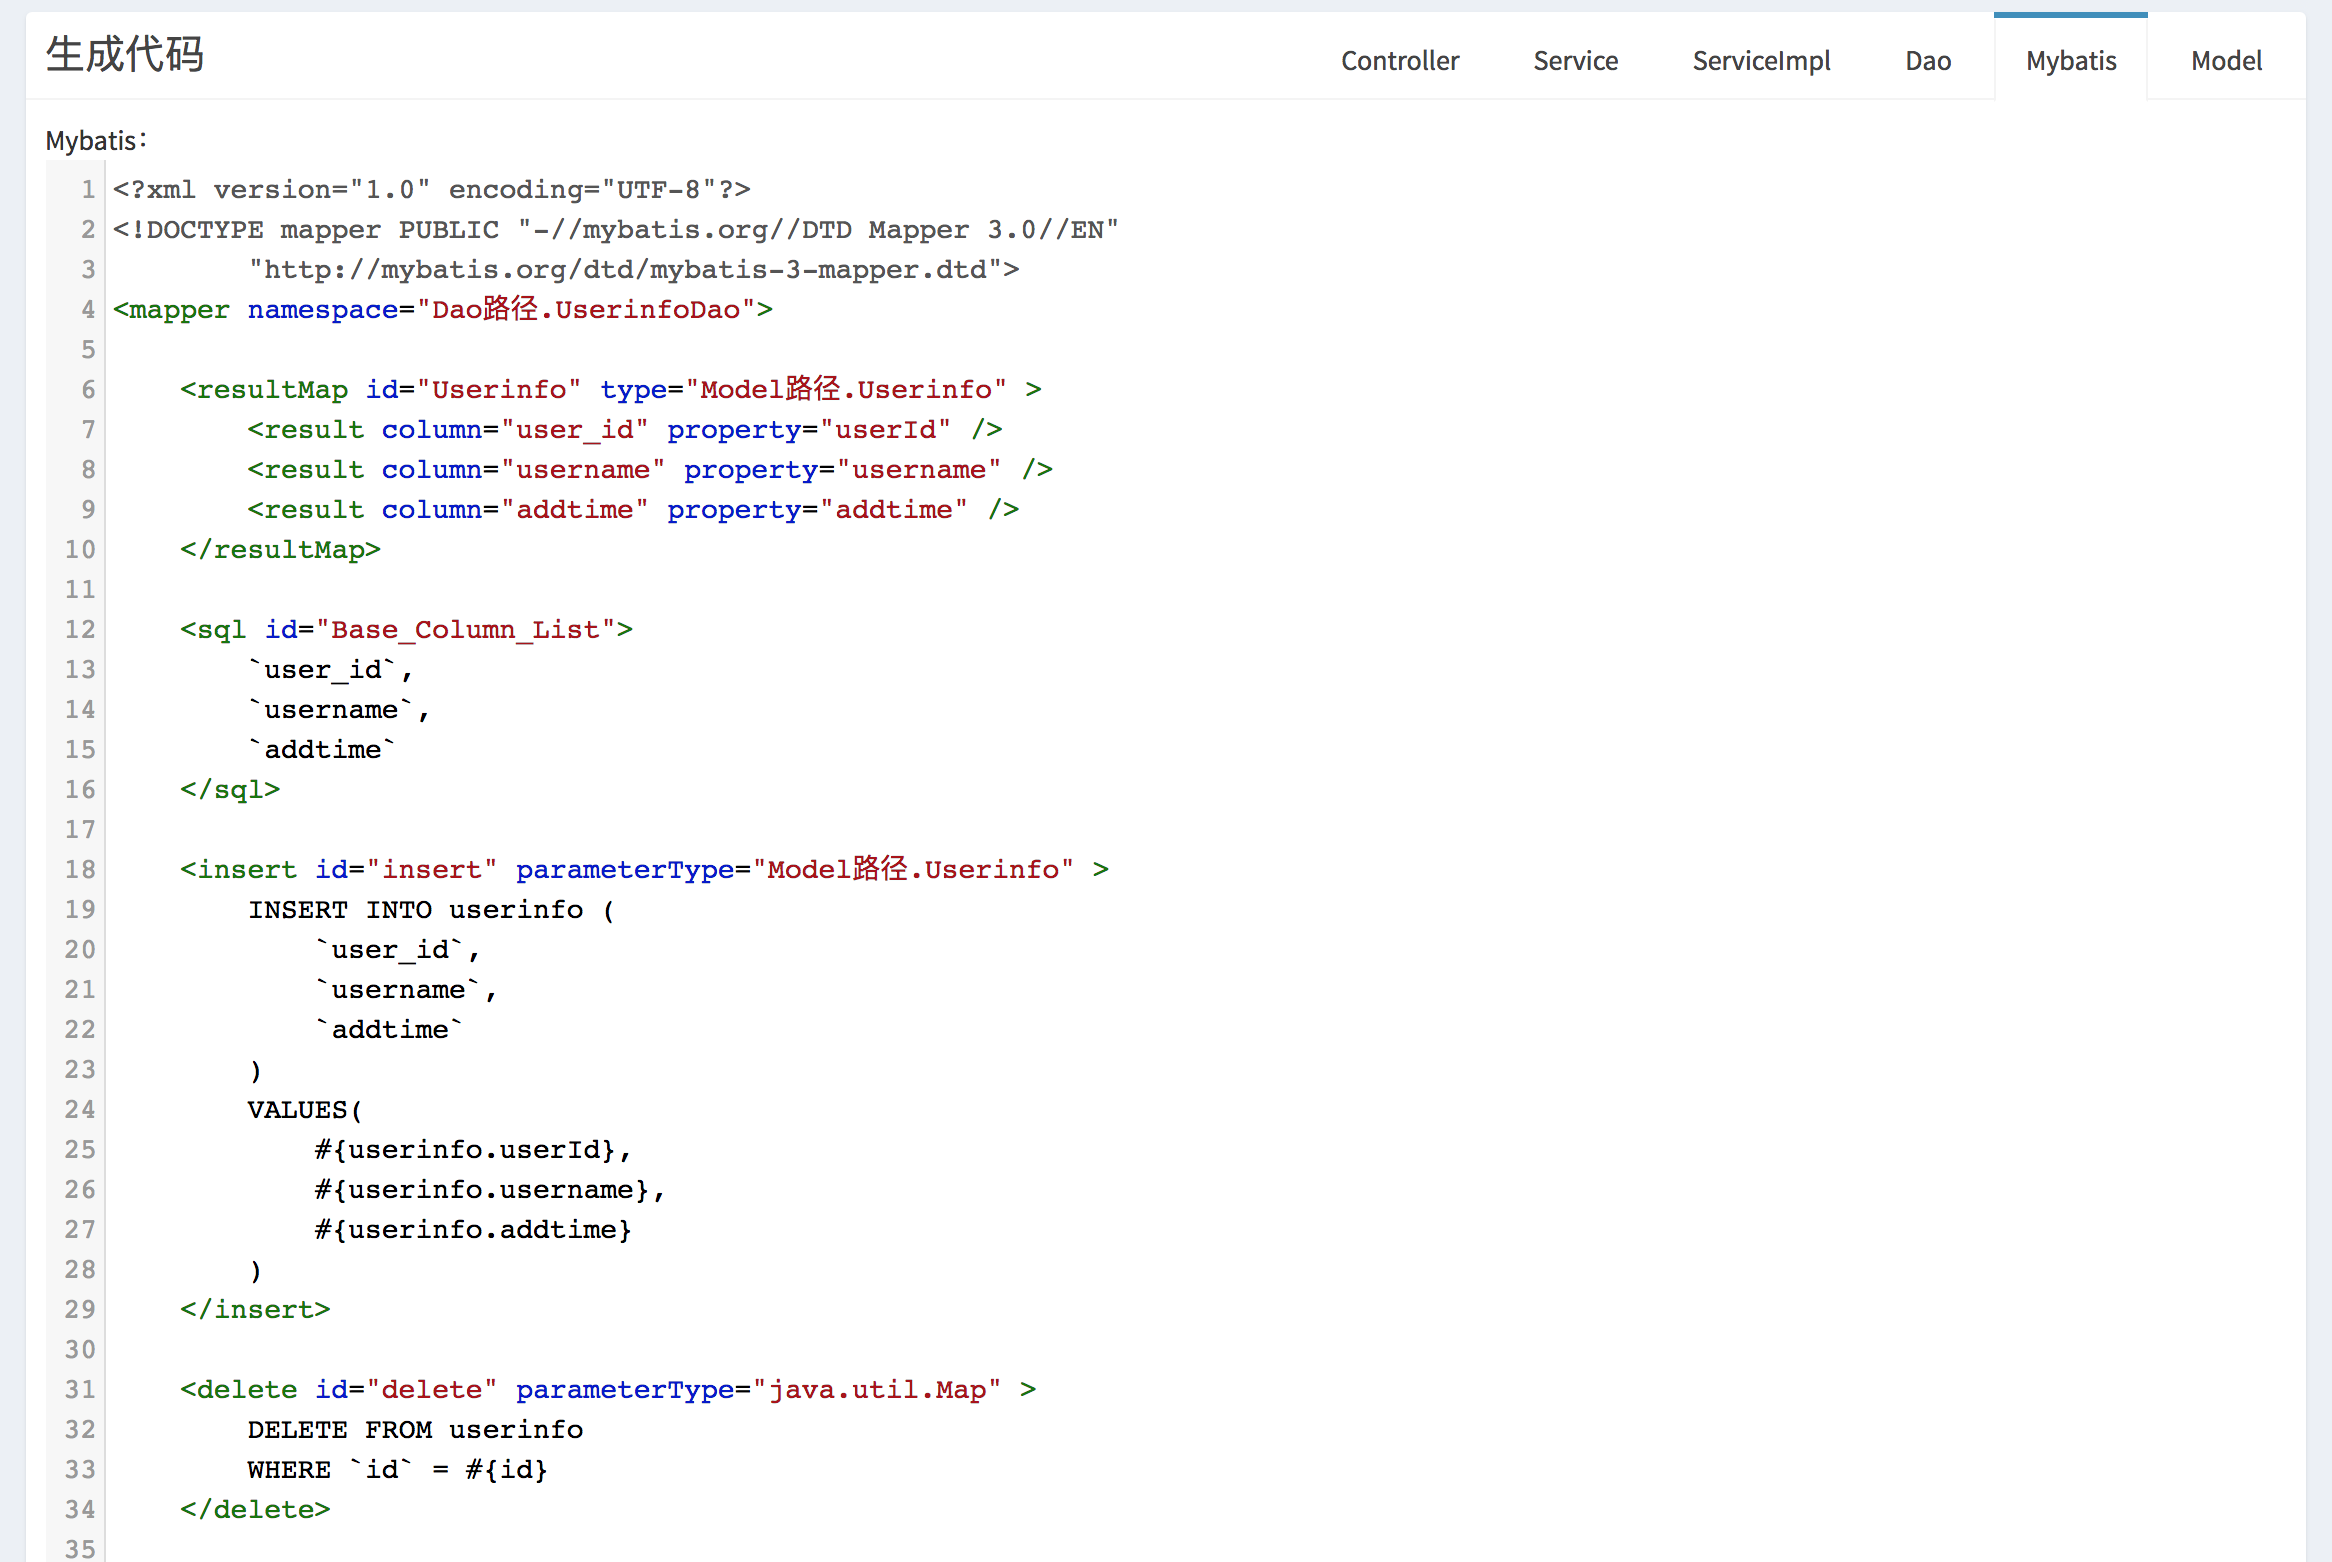Switch to the Dao tab
This screenshot has height=1562, width=2332.
click(x=1927, y=61)
